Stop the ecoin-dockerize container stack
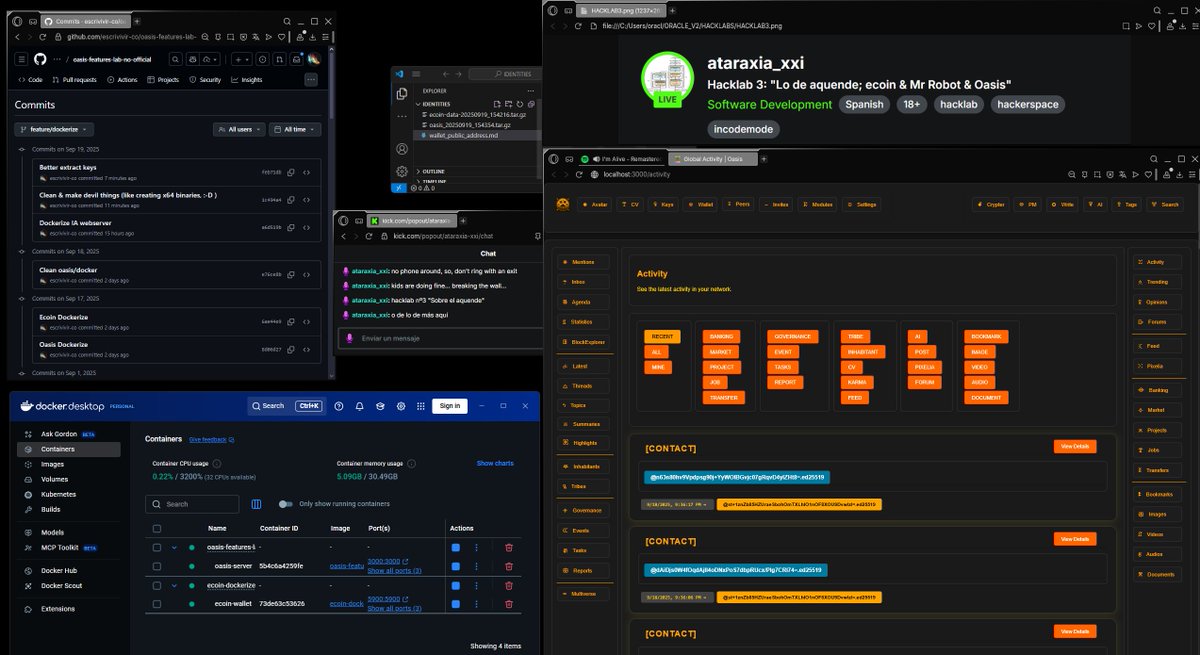1200x655 pixels. click(456, 585)
